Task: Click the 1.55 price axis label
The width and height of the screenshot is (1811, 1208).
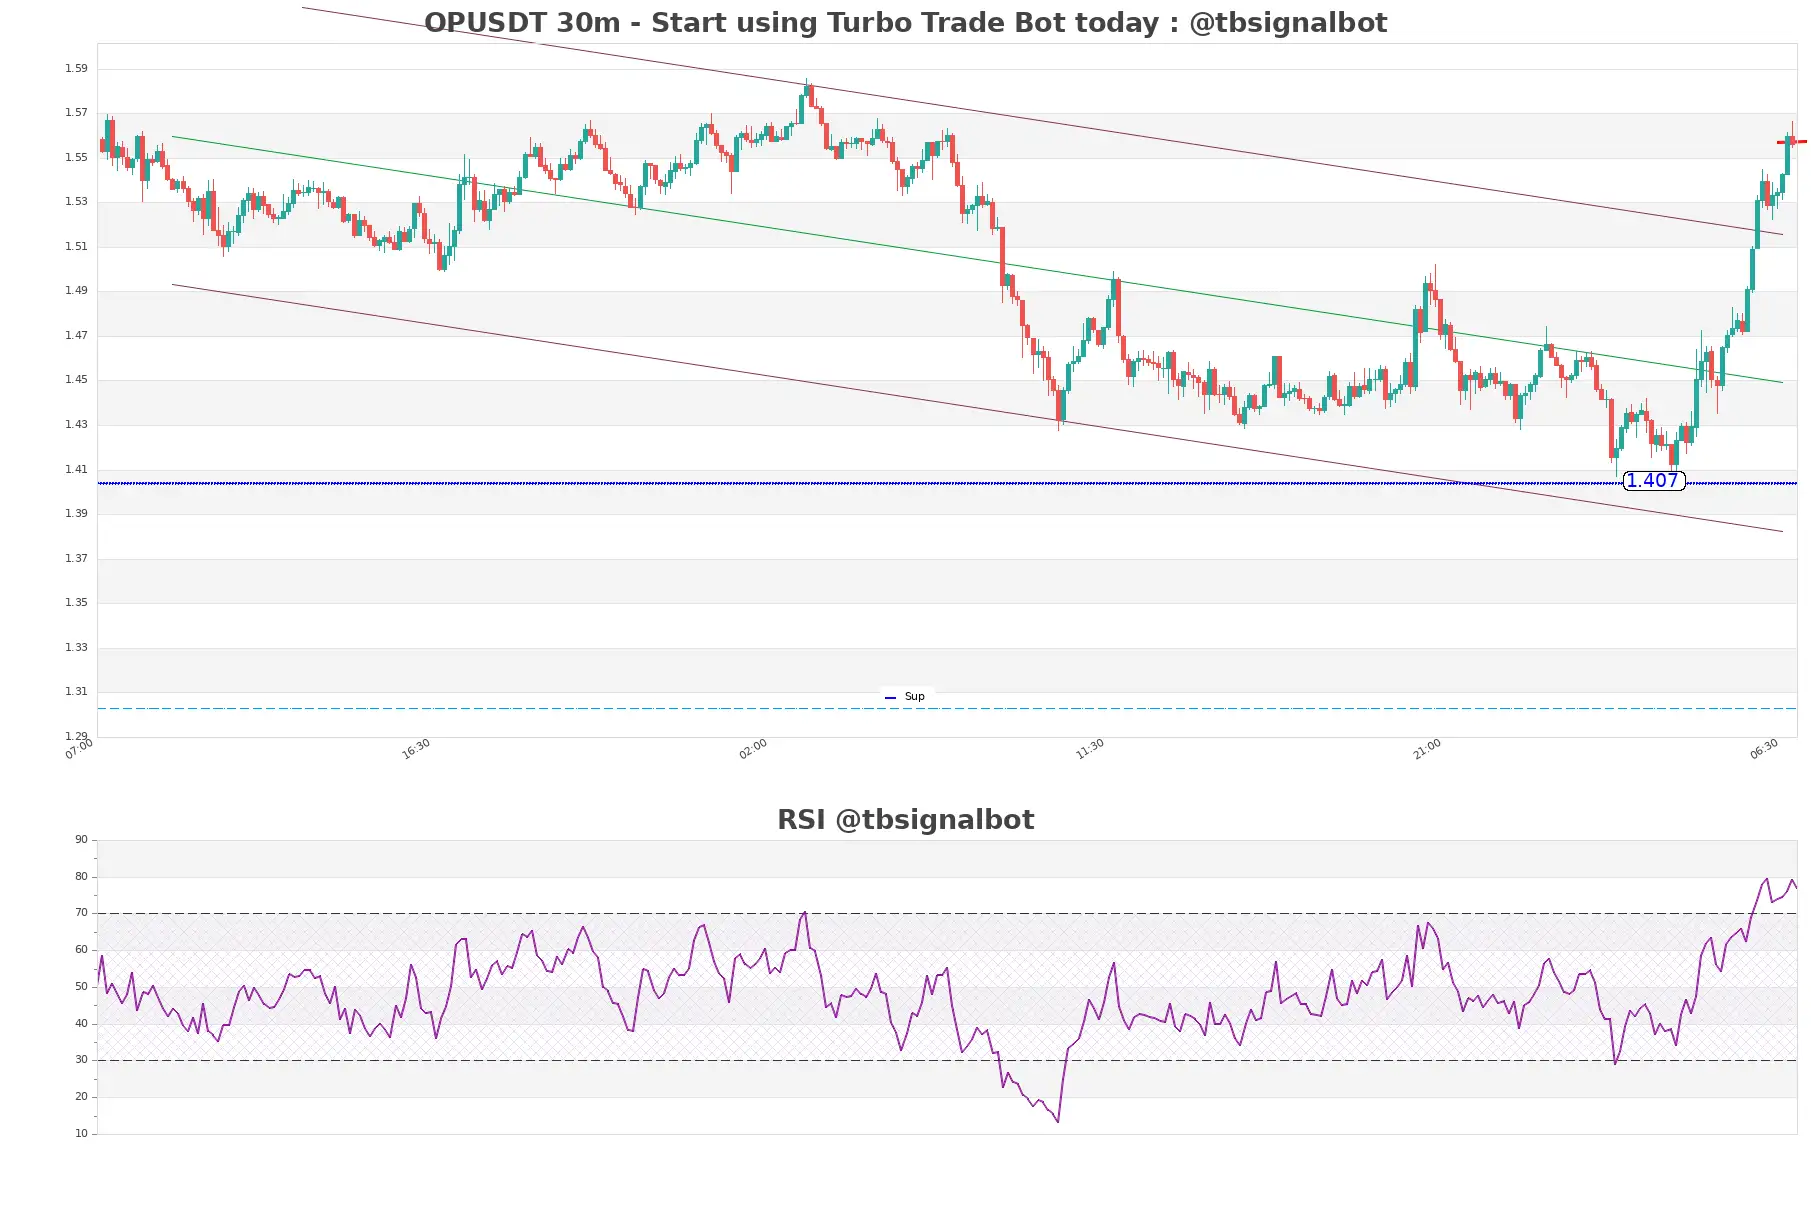Action: pos(76,158)
